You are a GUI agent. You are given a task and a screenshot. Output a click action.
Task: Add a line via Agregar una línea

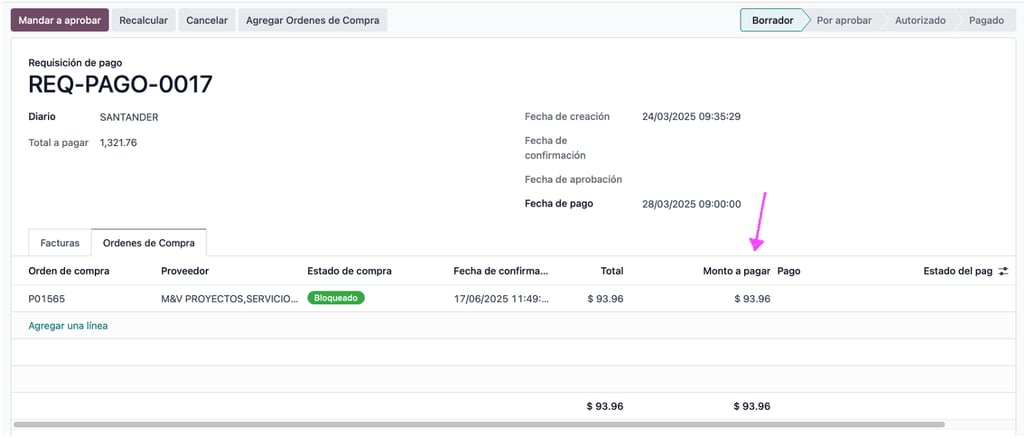click(68, 325)
